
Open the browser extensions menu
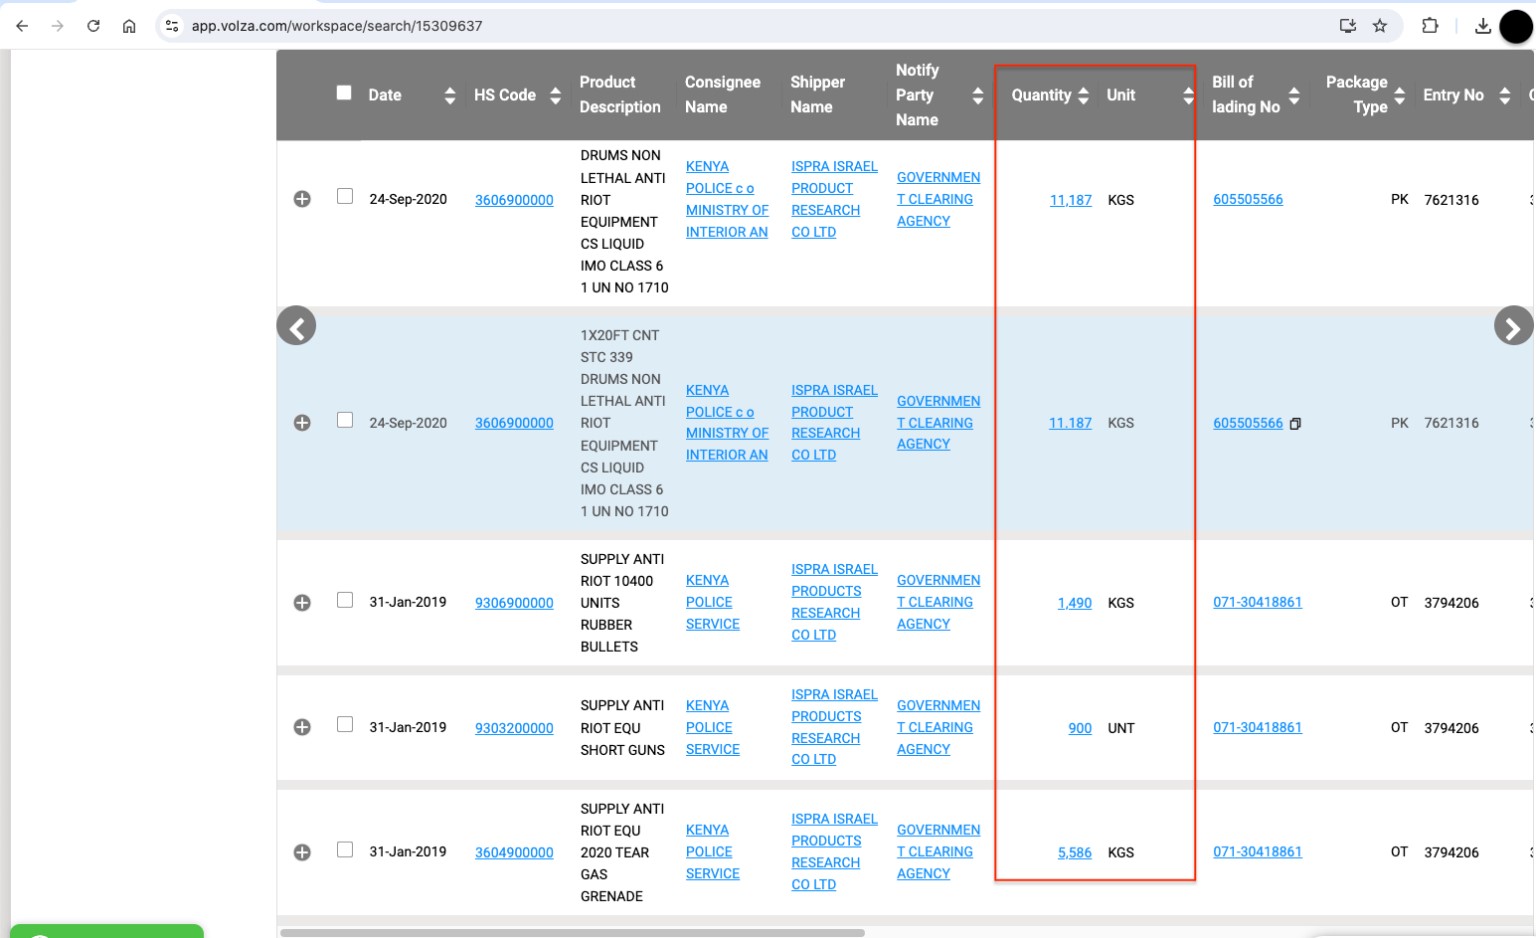[1430, 26]
